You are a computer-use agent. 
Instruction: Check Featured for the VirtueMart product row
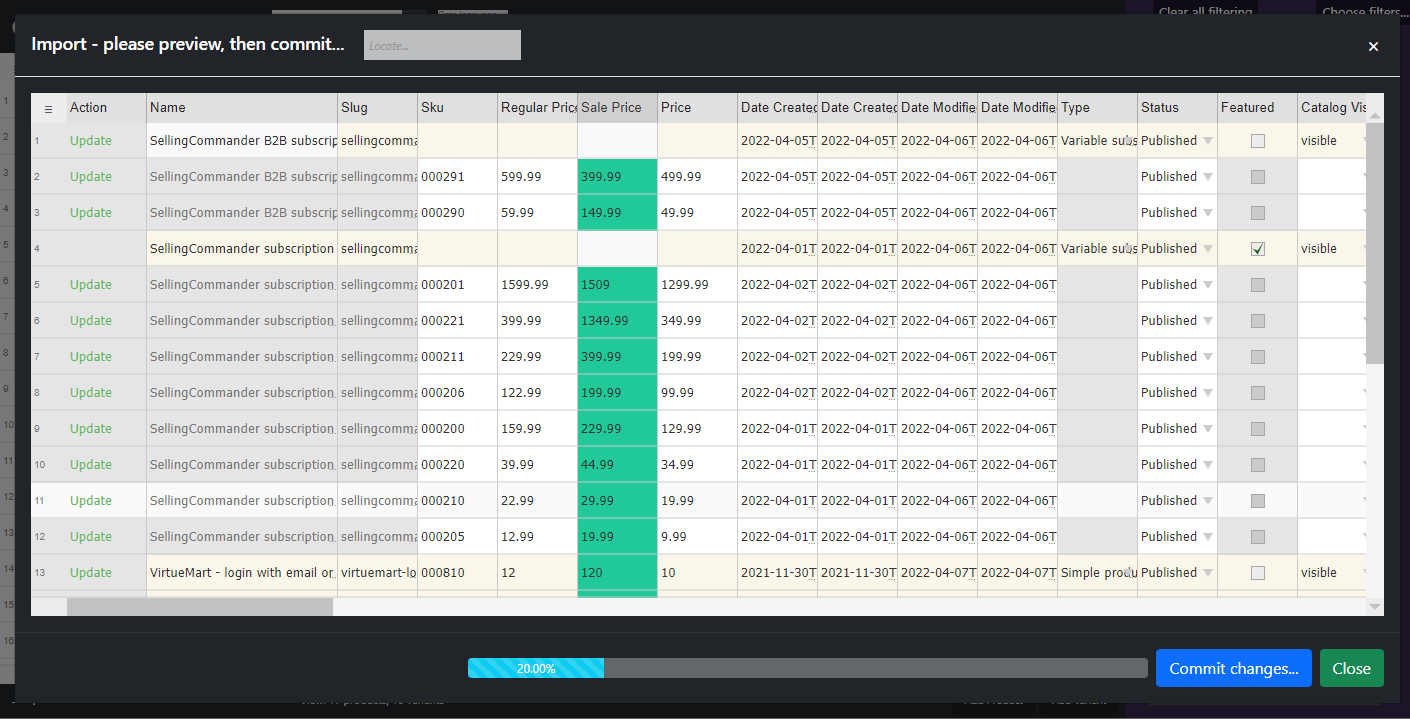pyautogui.click(x=1257, y=572)
